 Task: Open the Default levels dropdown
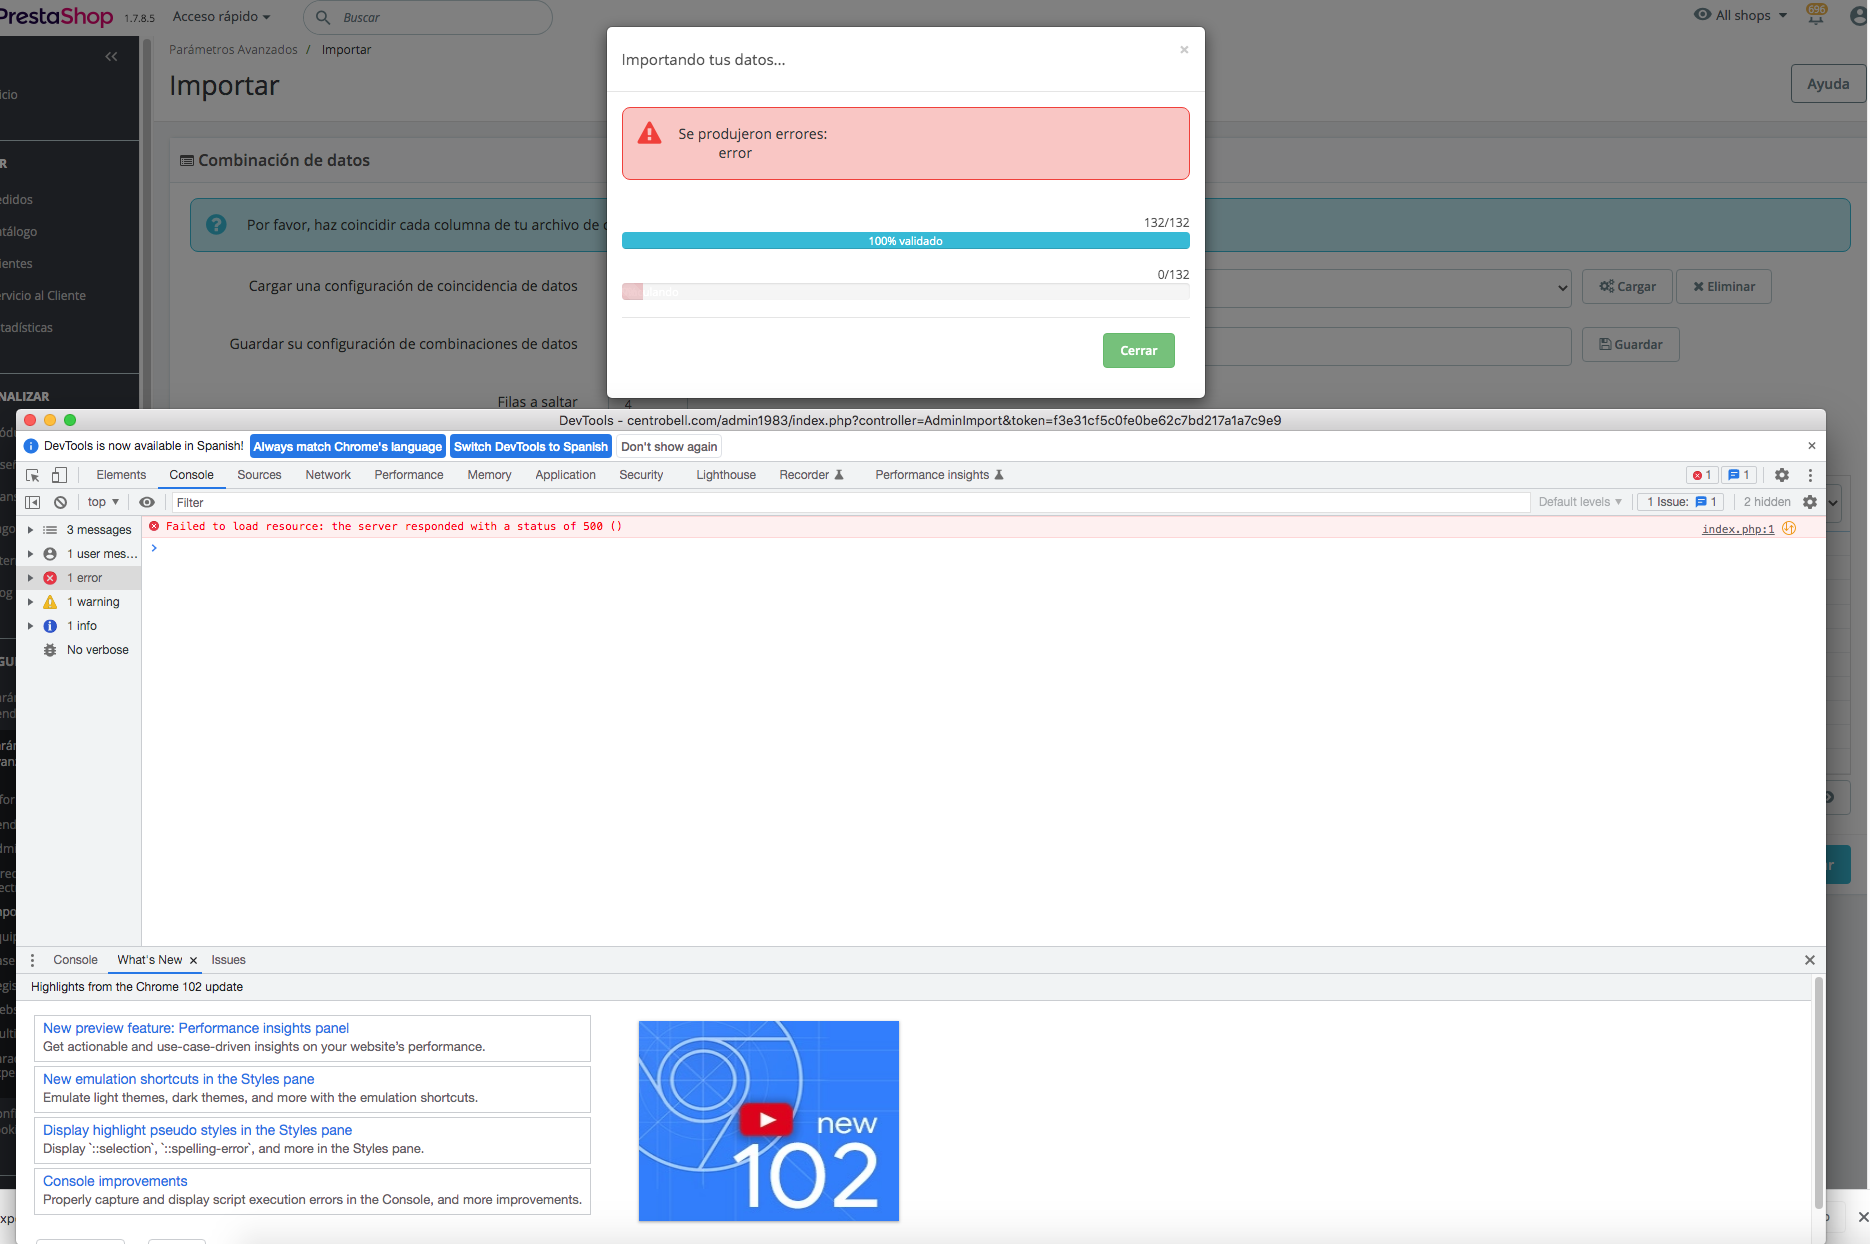(1580, 502)
